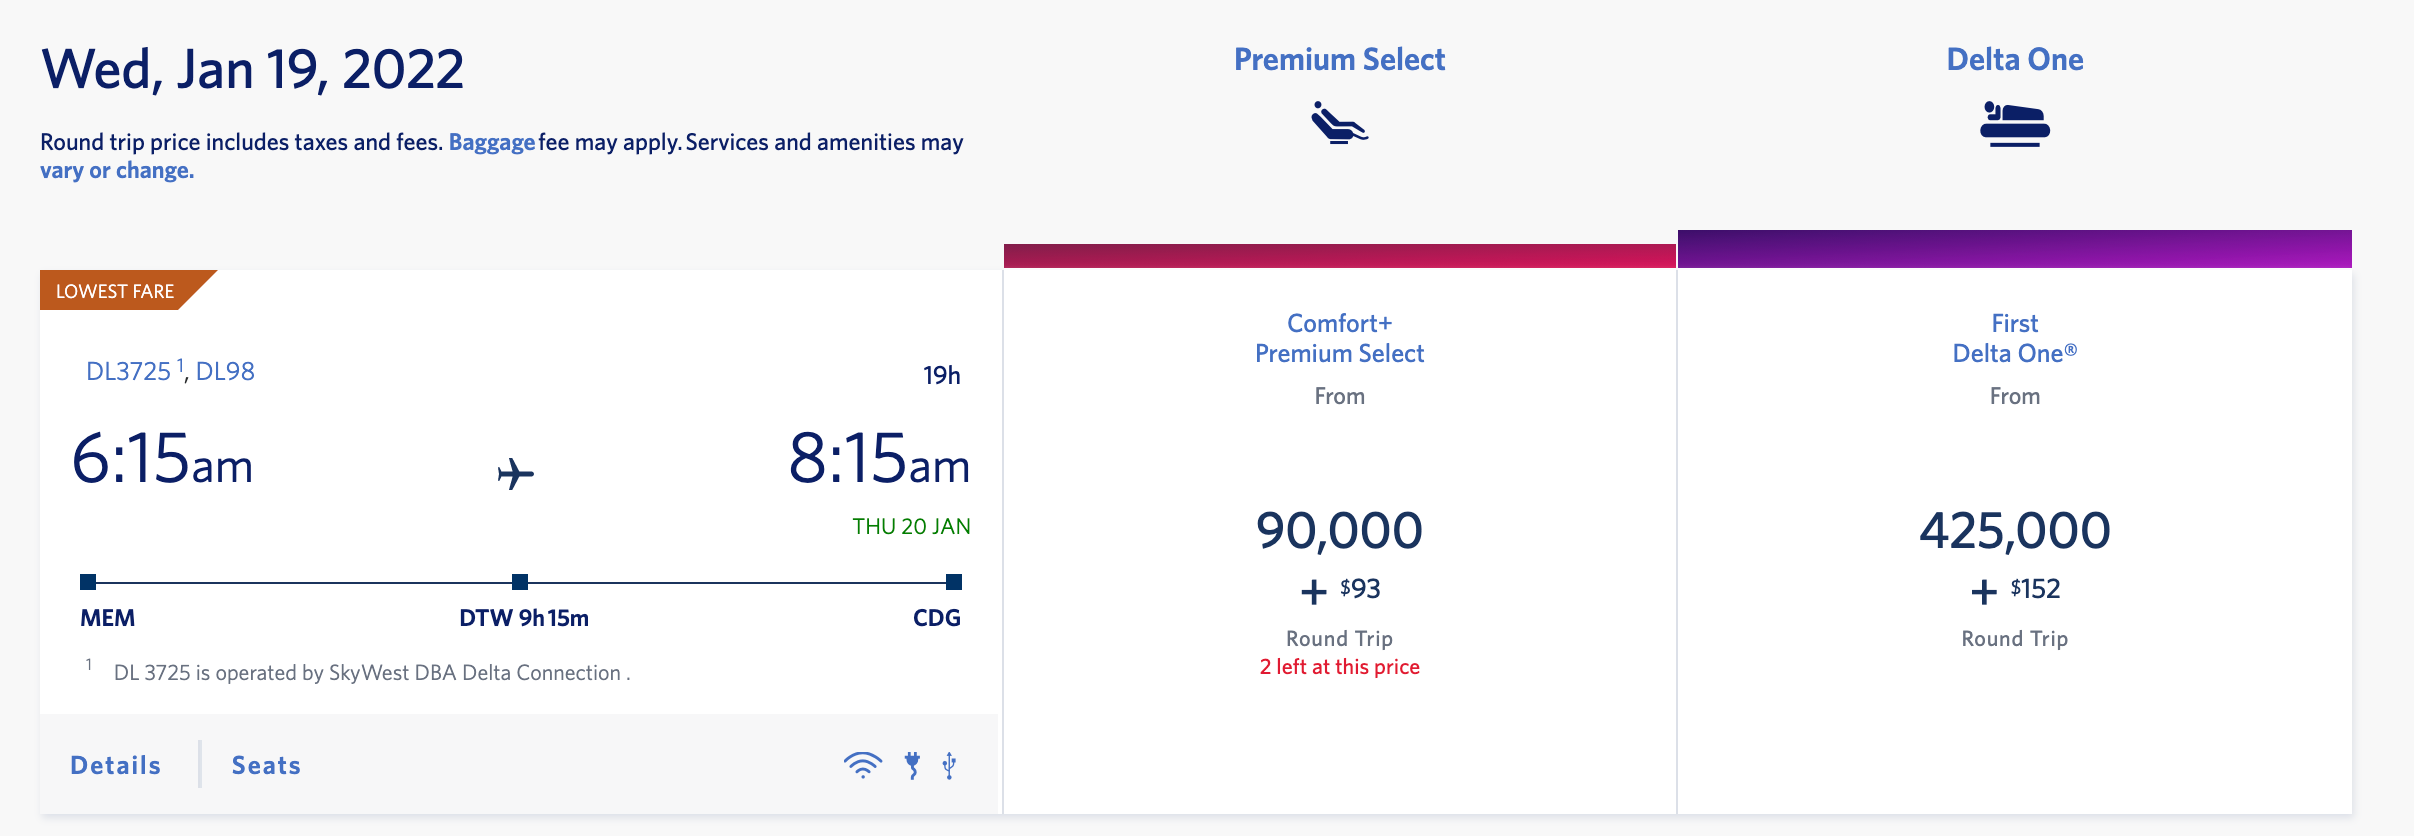Select the Delta One cabin header
The image size is (2414, 836).
(2014, 60)
